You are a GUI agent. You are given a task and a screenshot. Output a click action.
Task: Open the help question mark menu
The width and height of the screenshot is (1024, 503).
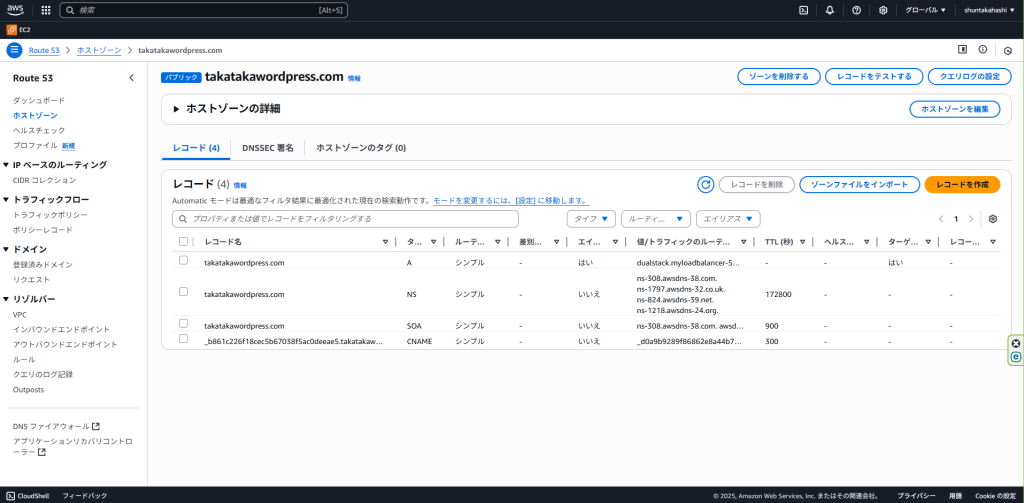(x=857, y=10)
